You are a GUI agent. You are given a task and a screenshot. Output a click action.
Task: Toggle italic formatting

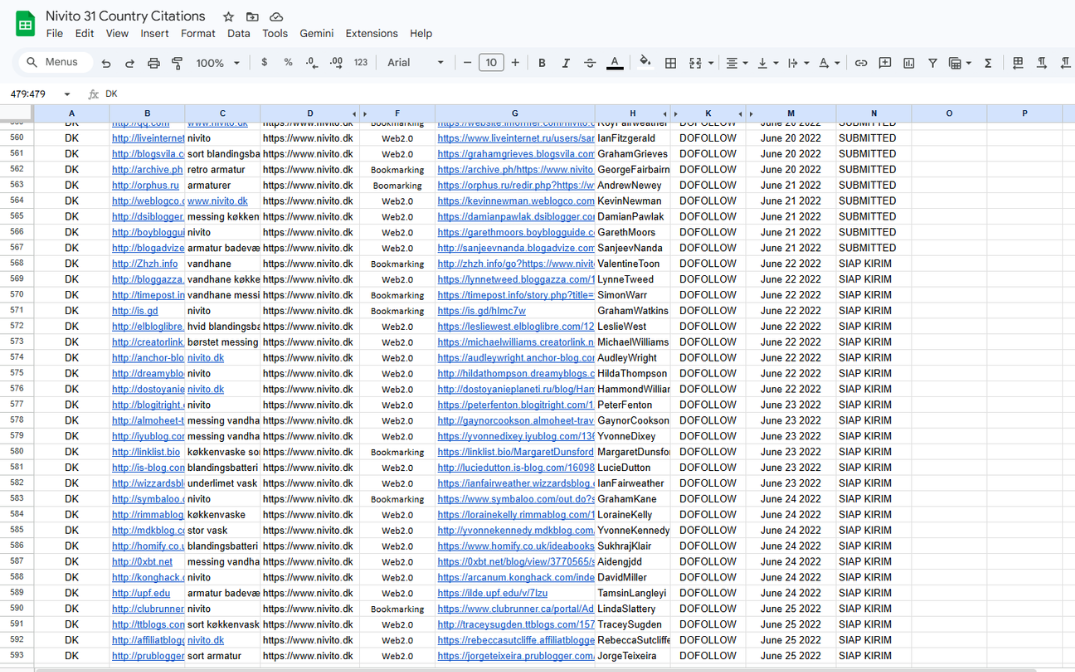(x=566, y=63)
